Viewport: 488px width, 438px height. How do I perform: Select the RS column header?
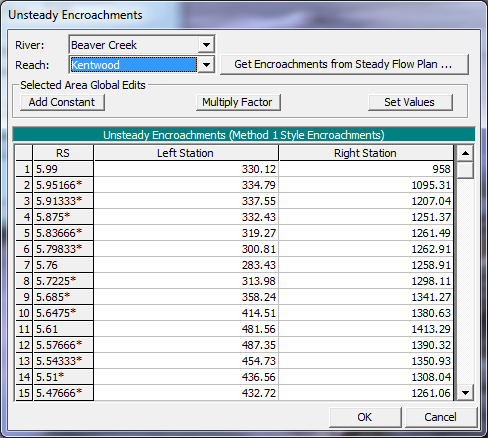(63, 153)
